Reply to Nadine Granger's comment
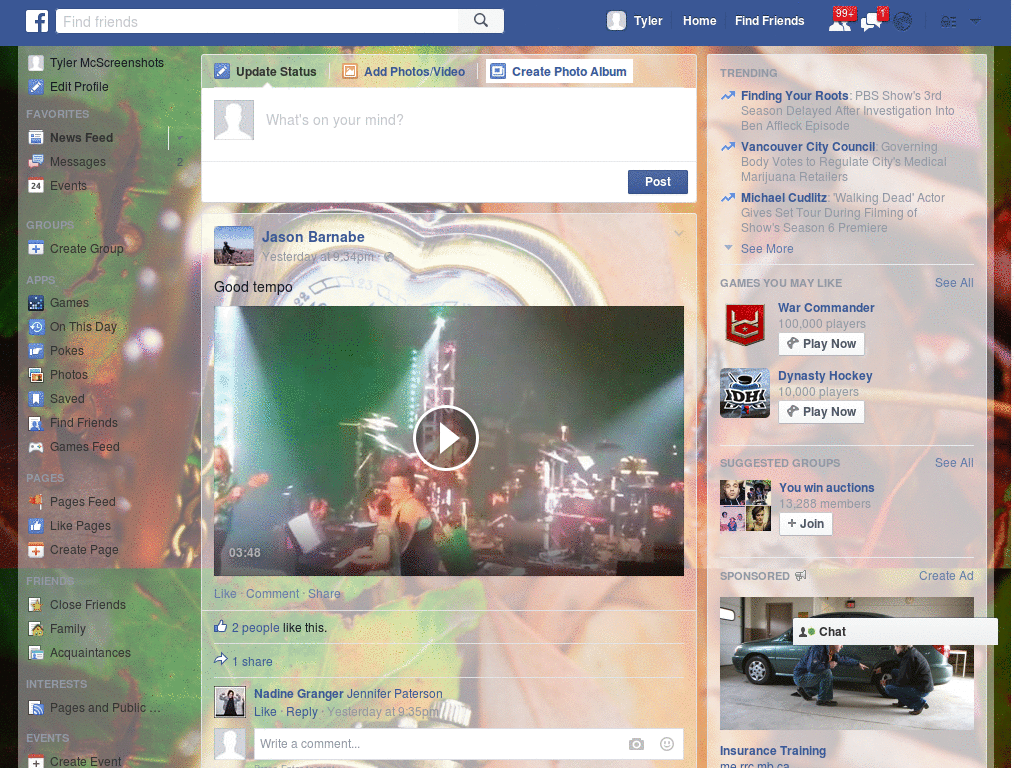 (x=301, y=712)
